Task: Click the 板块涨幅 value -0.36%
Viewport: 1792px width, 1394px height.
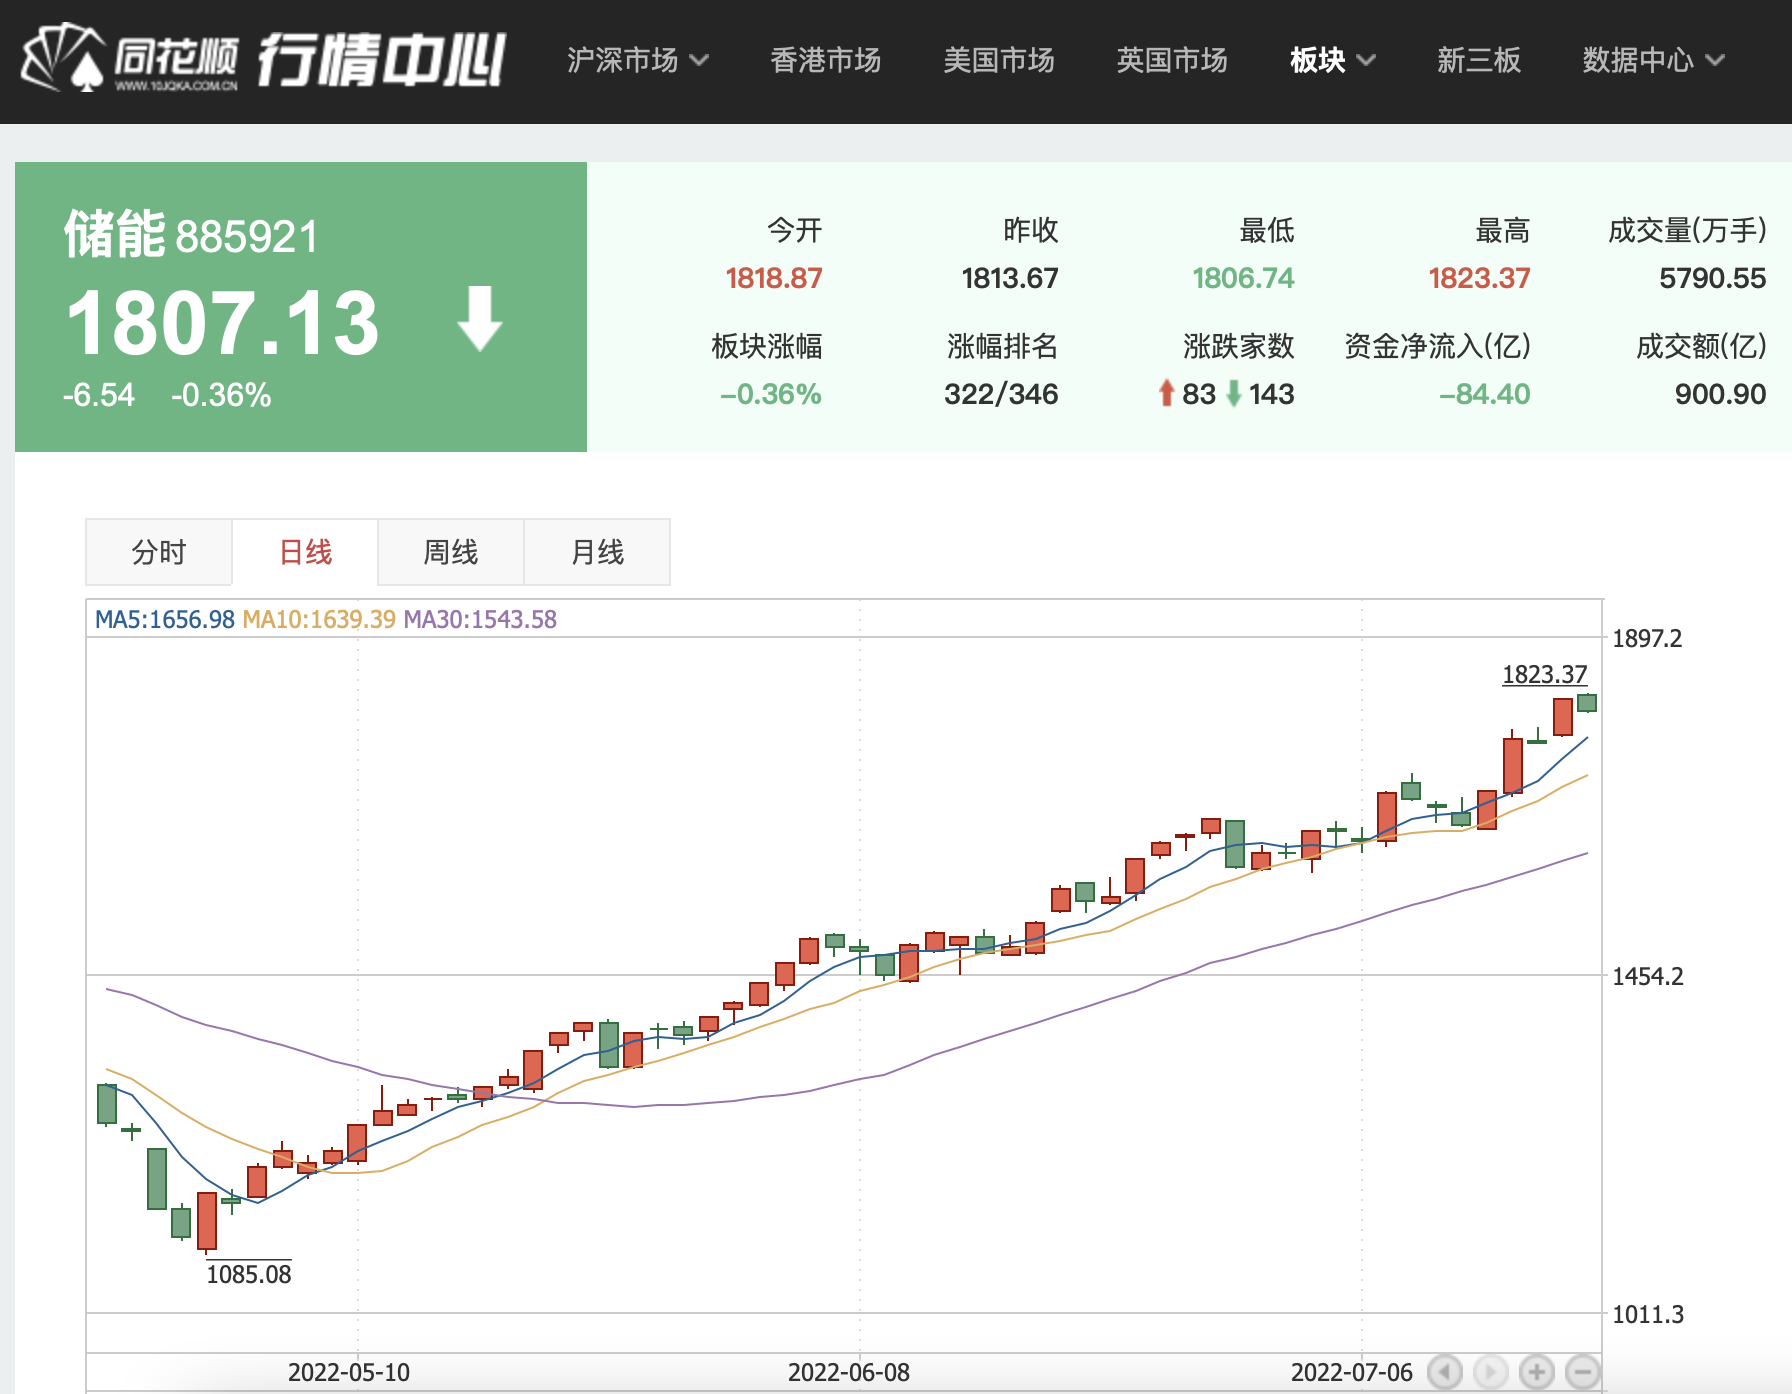Action: click(771, 394)
